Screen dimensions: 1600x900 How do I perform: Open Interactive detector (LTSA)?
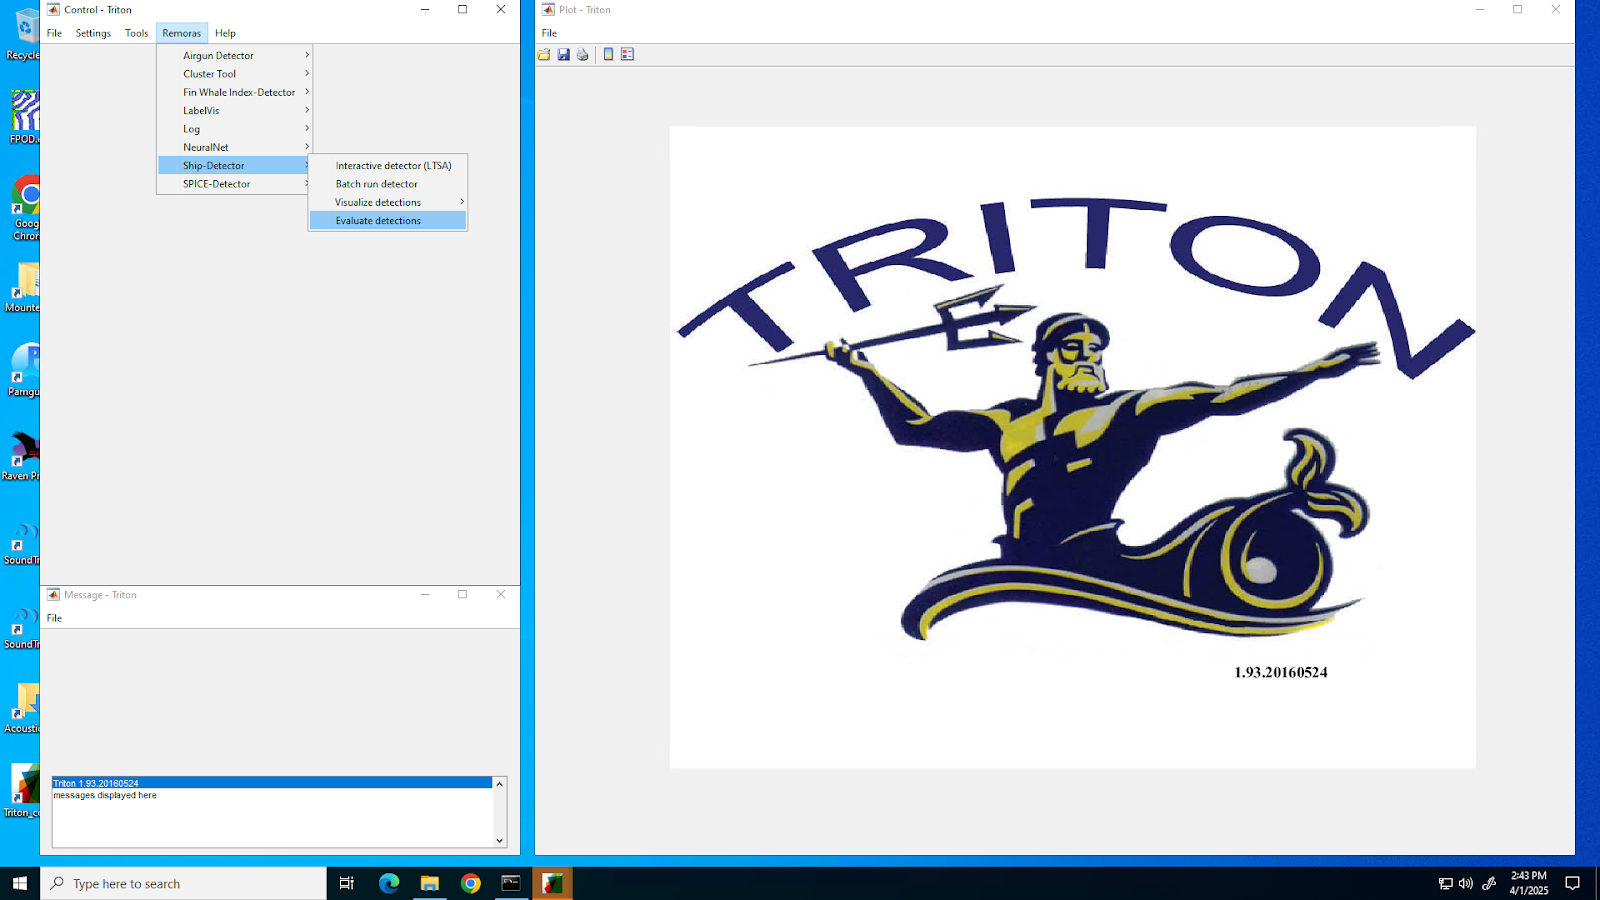point(393,166)
